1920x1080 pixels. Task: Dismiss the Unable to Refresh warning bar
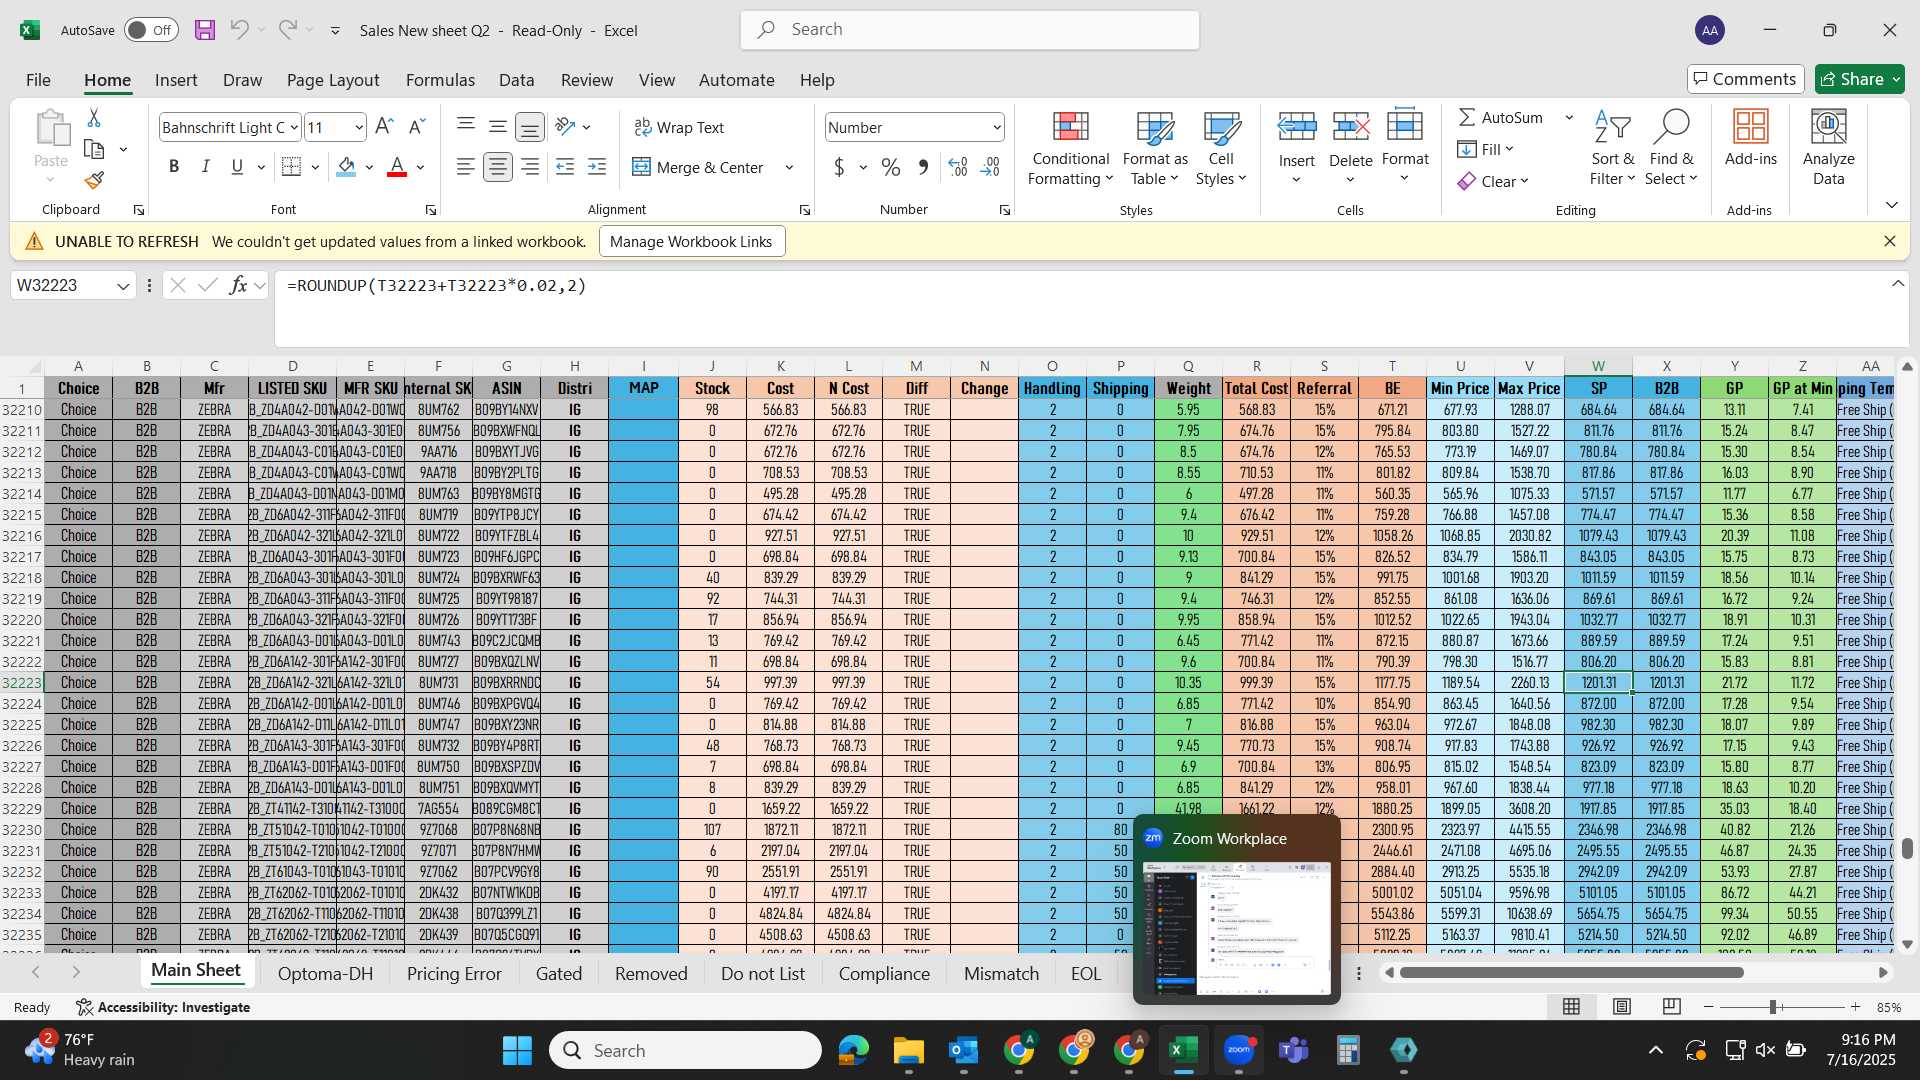[1889, 241]
